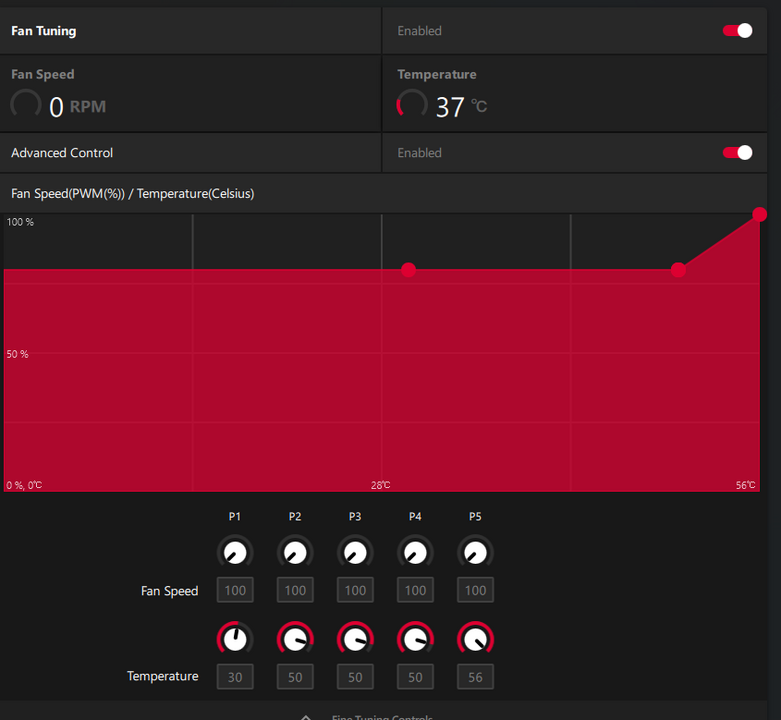The image size is (781, 720).
Task: Click the P1 temperature field showing 30
Action: (235, 677)
